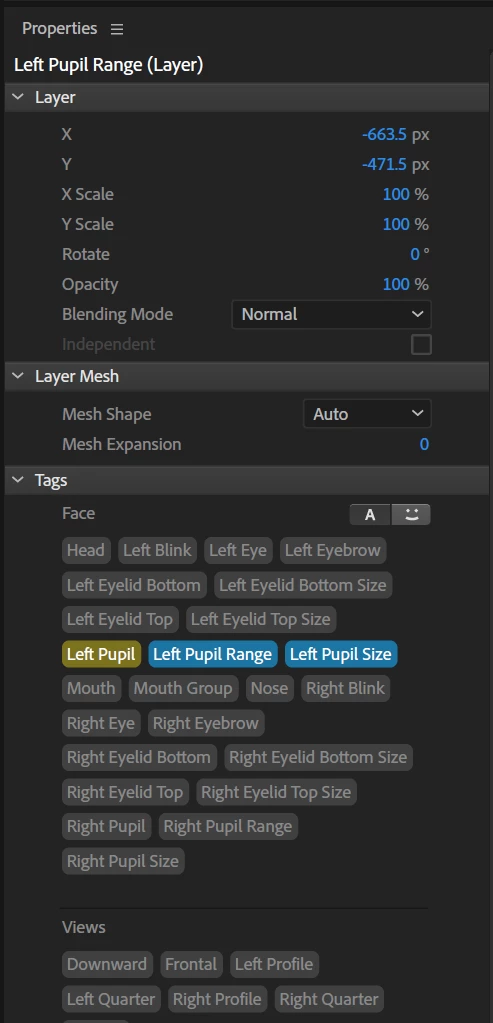Viewport: 493px width, 1023px height.
Task: Apply the Right Eye tag
Action: coord(101,724)
